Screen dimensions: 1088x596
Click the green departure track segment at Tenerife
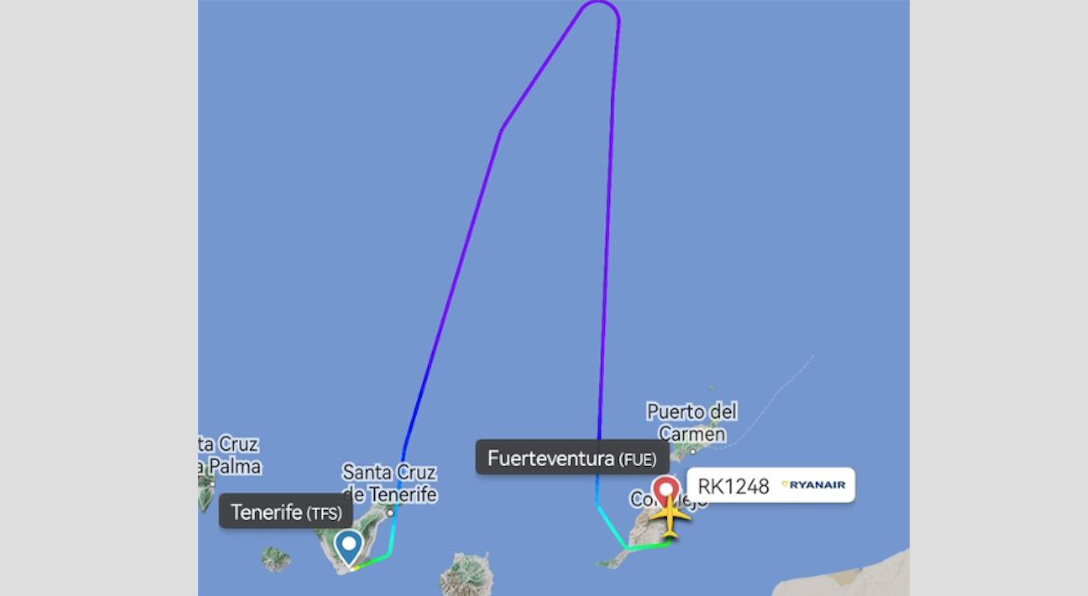[x=373, y=560]
